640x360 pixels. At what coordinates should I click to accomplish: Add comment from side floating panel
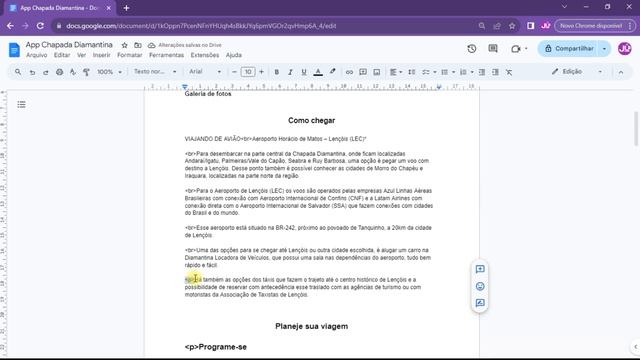[480, 269]
